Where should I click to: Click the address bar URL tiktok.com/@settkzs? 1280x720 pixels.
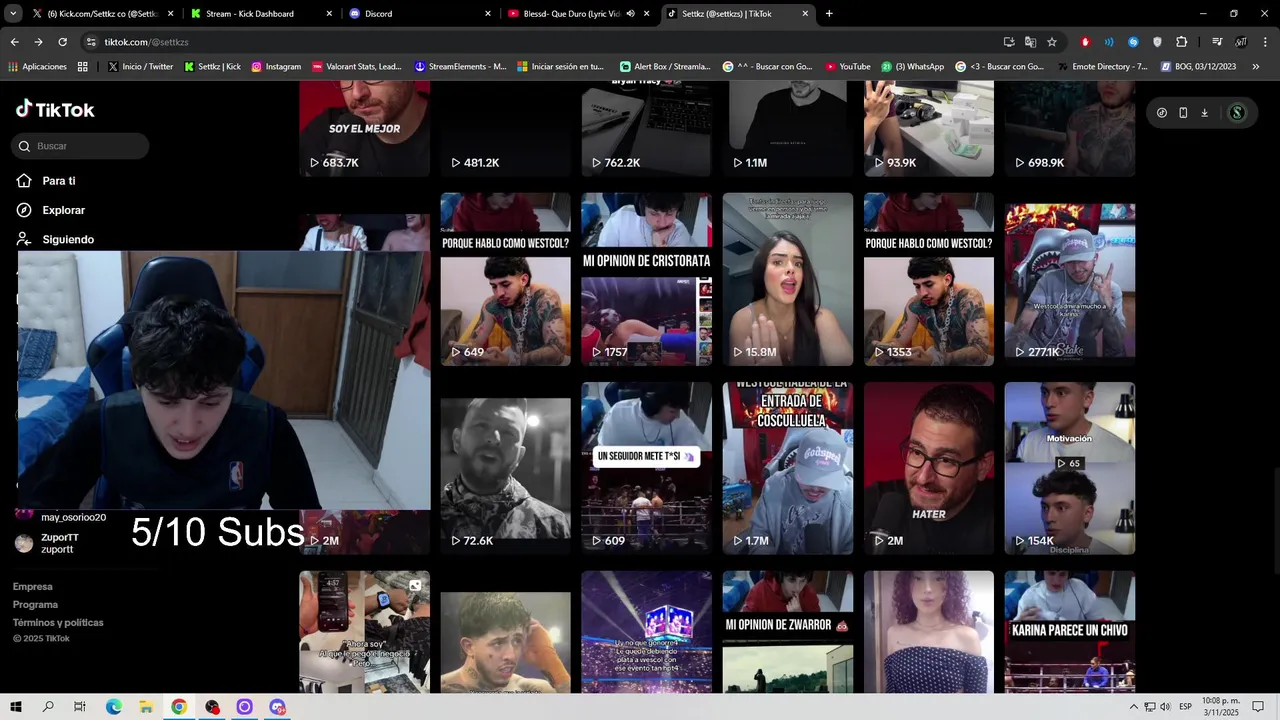(146, 42)
